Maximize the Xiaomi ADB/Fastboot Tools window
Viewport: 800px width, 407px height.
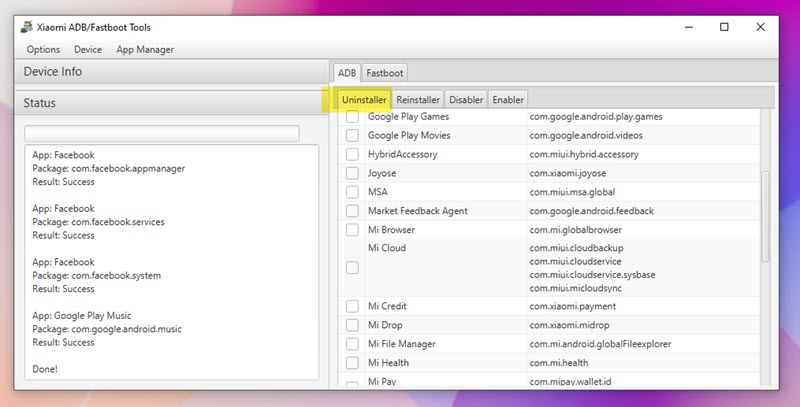tap(723, 27)
